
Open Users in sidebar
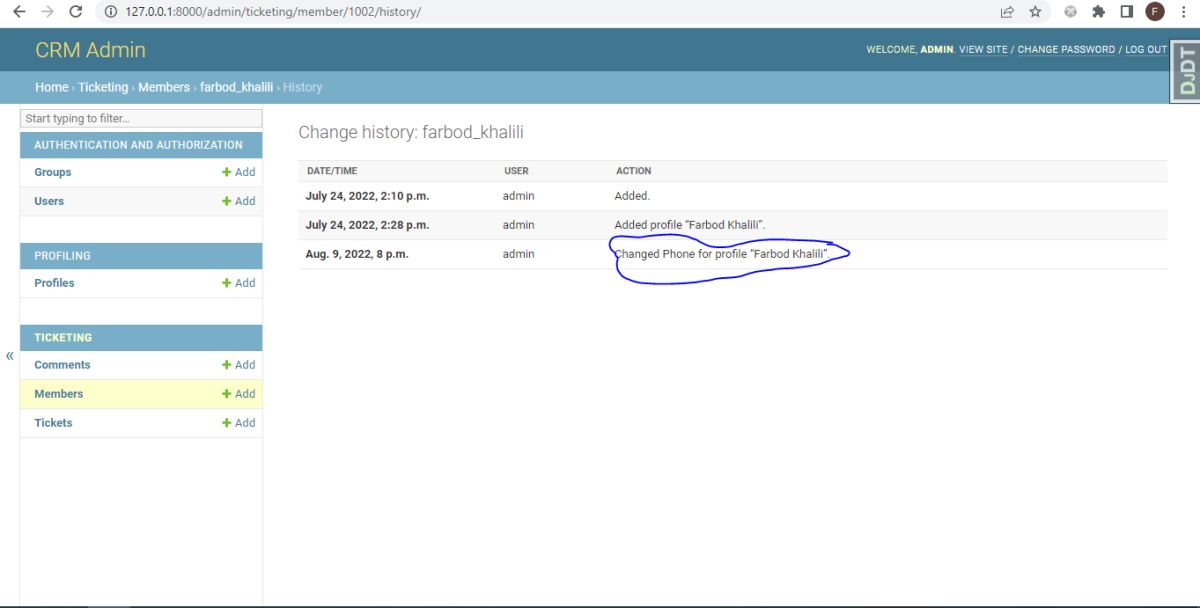[49, 201]
